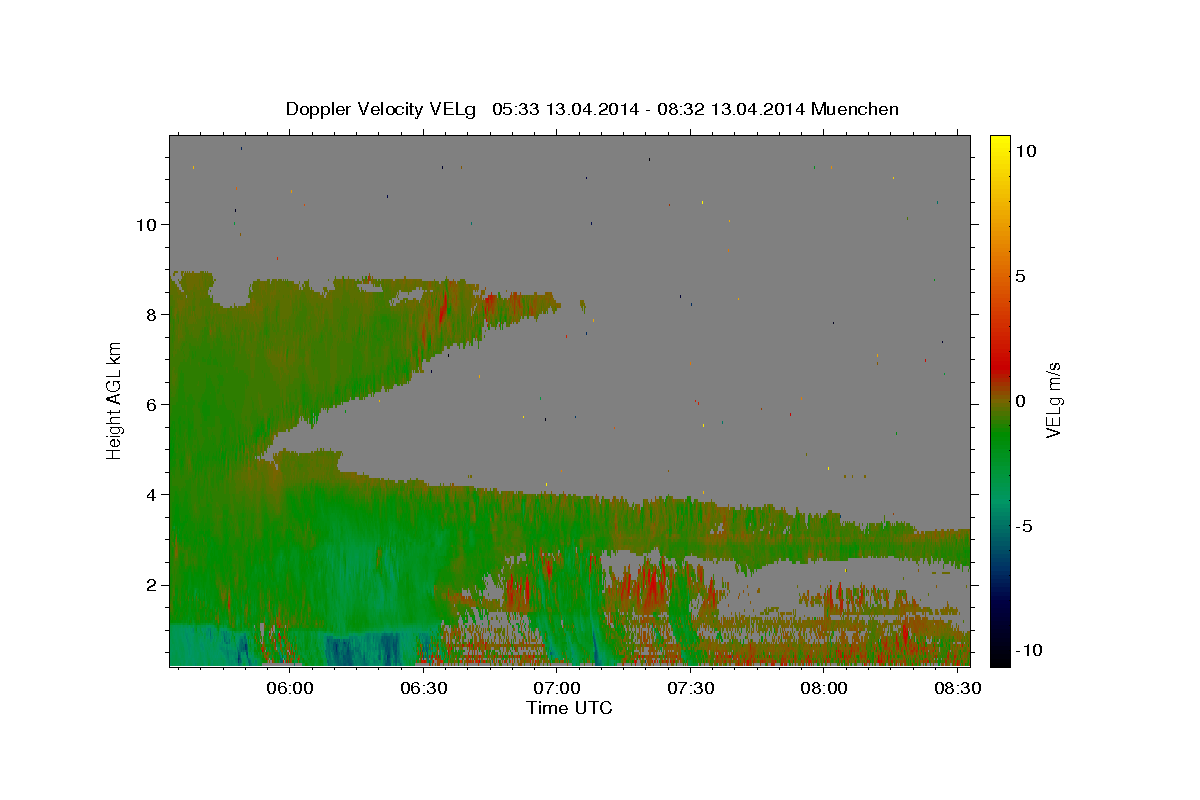Select the 07:00 time tick label
Image resolution: width=1200 pixels, height=800 pixels.
click(x=557, y=689)
